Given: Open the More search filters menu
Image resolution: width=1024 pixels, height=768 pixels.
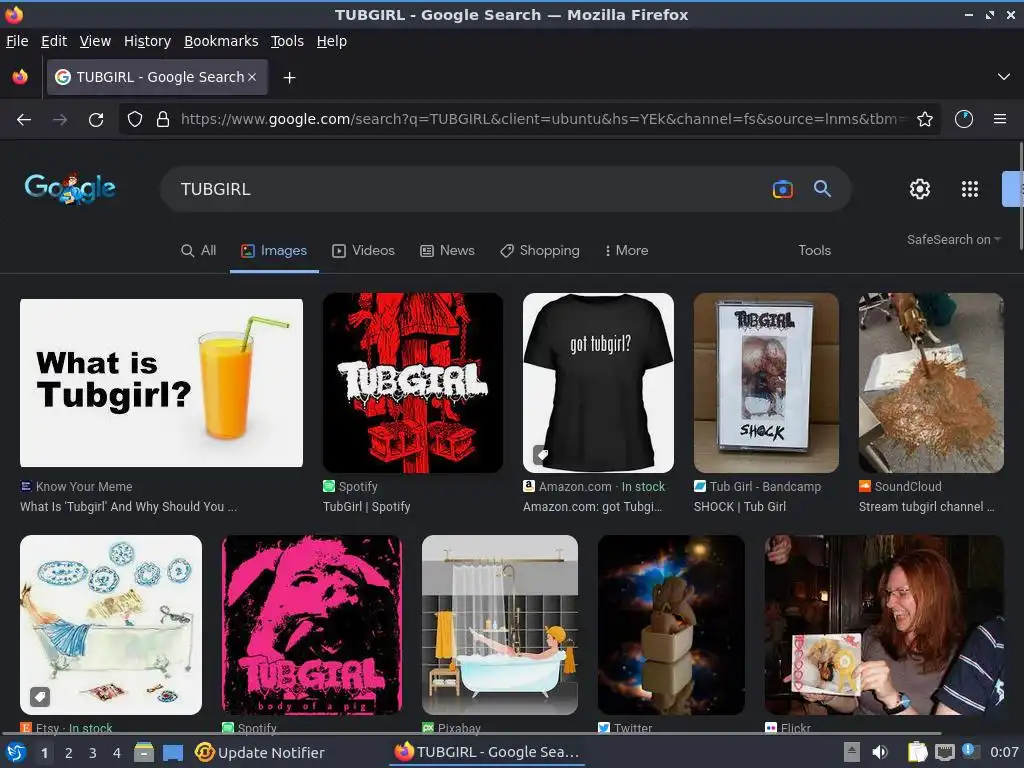Looking at the screenshot, I should pyautogui.click(x=626, y=251).
